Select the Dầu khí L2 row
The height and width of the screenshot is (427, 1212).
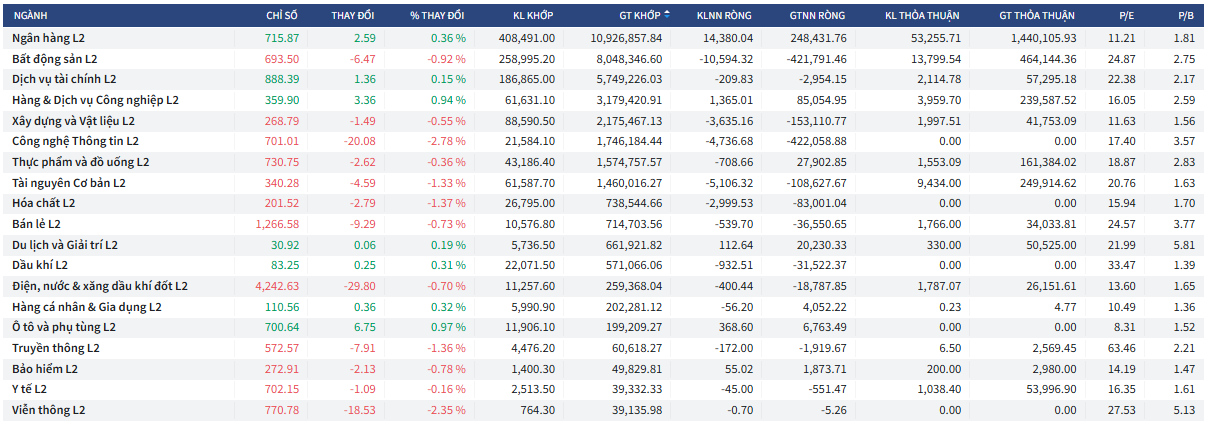(x=40, y=265)
